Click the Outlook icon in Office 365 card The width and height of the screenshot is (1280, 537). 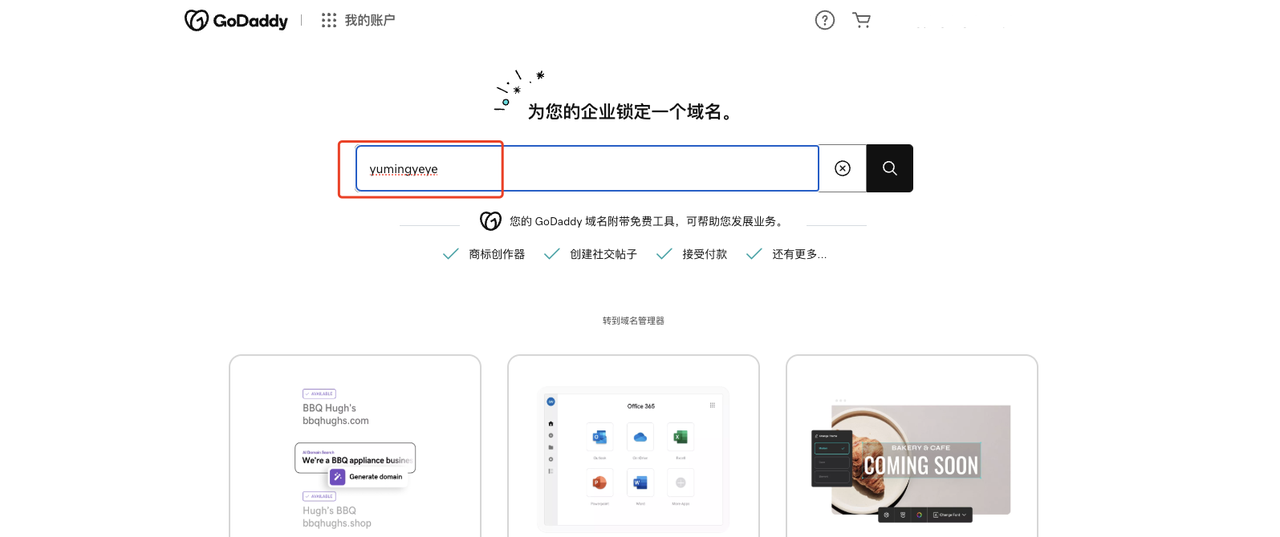click(599, 437)
